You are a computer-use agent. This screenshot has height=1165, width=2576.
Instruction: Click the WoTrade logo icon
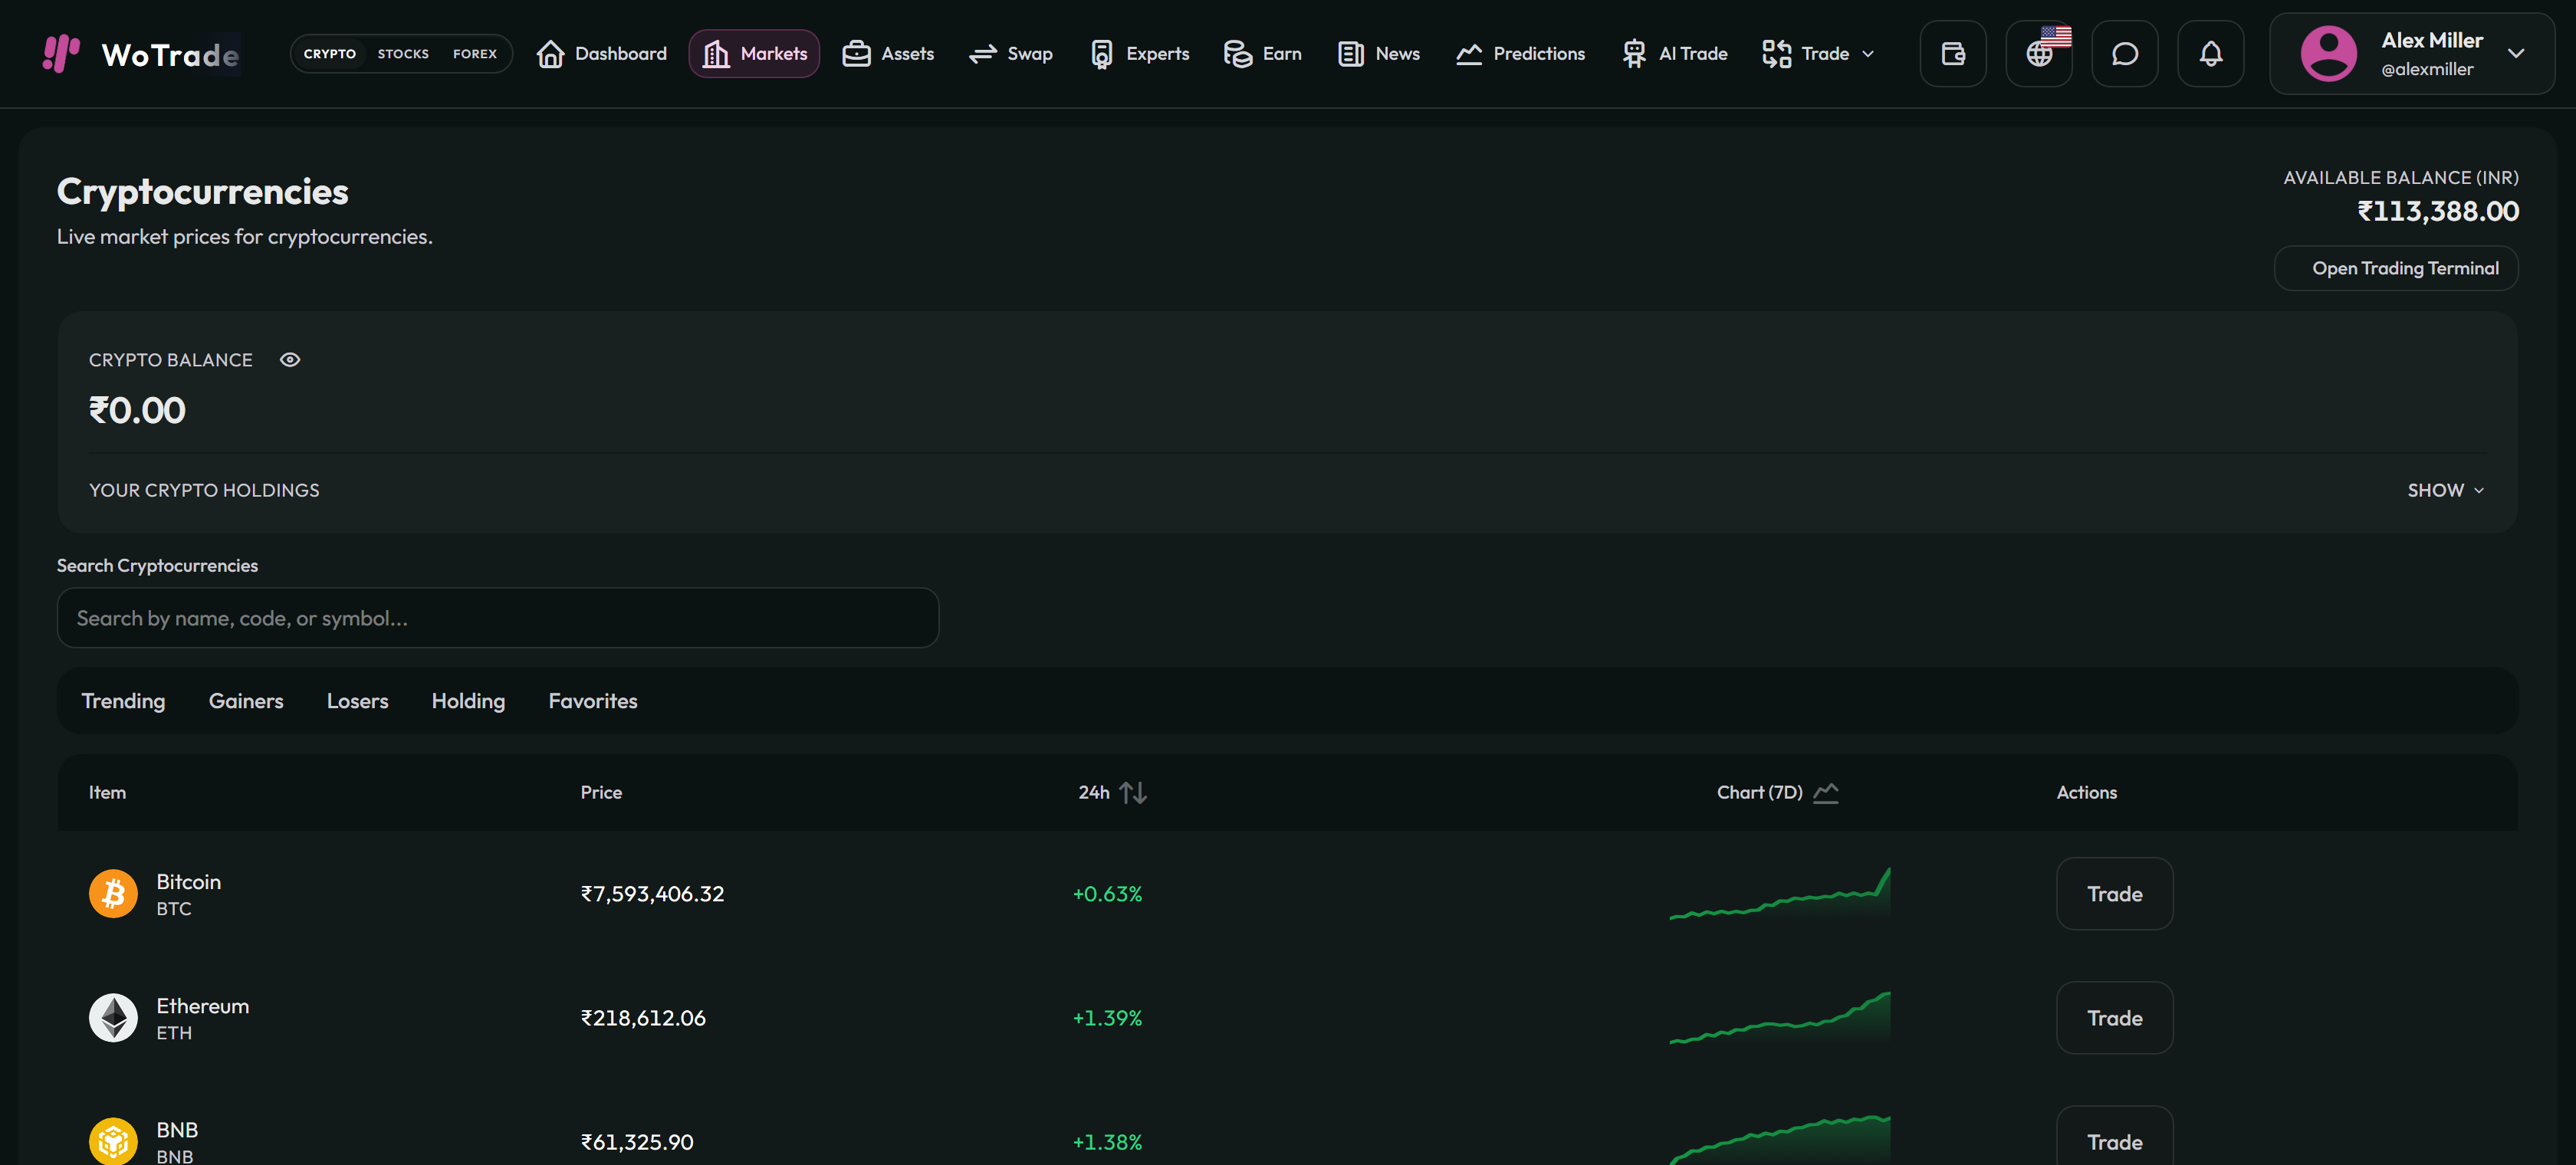(61, 53)
